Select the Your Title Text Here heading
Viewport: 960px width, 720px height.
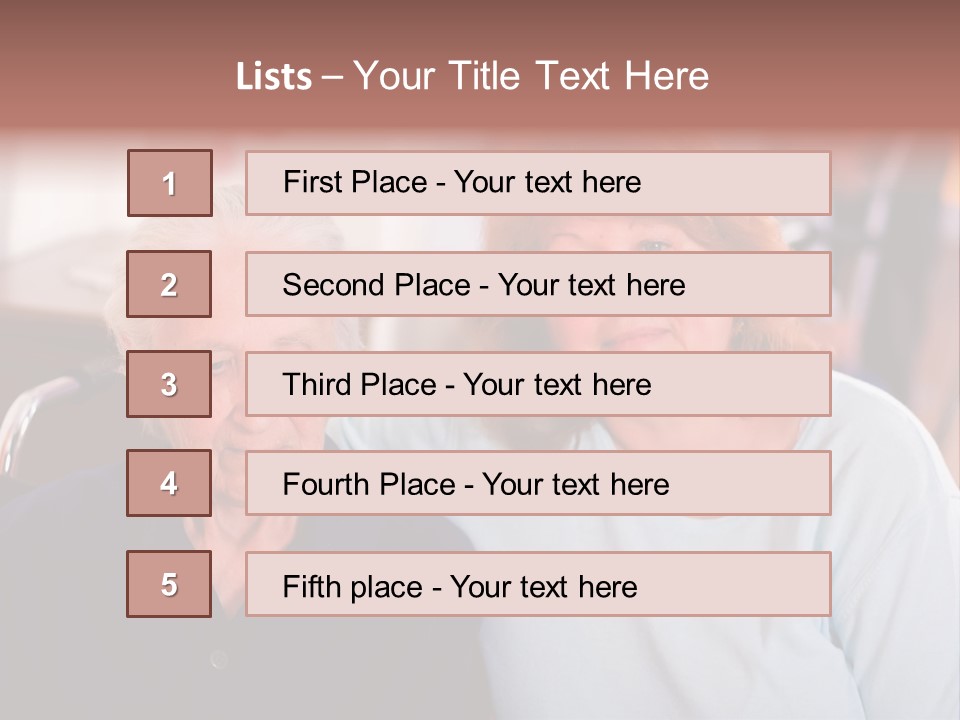[531, 77]
